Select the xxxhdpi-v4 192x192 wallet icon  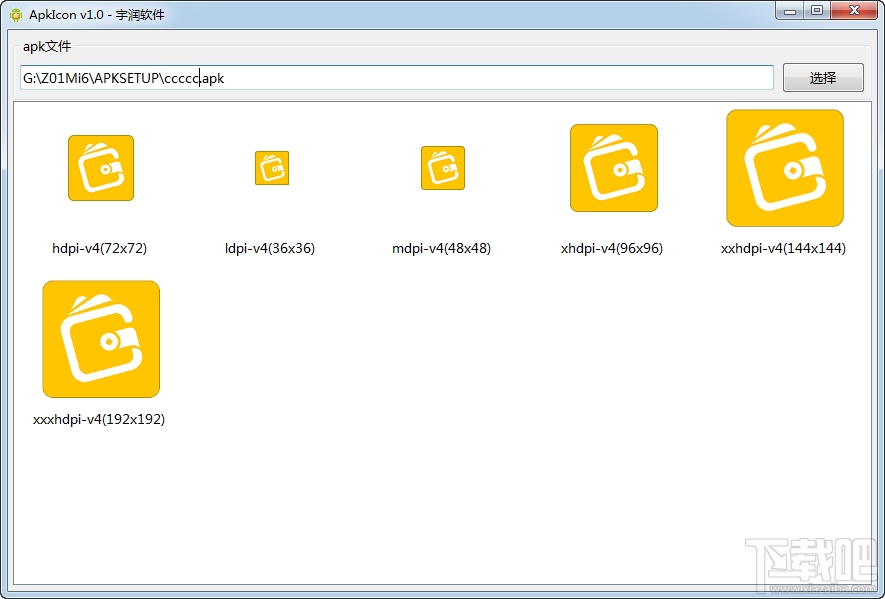[x=101, y=339]
